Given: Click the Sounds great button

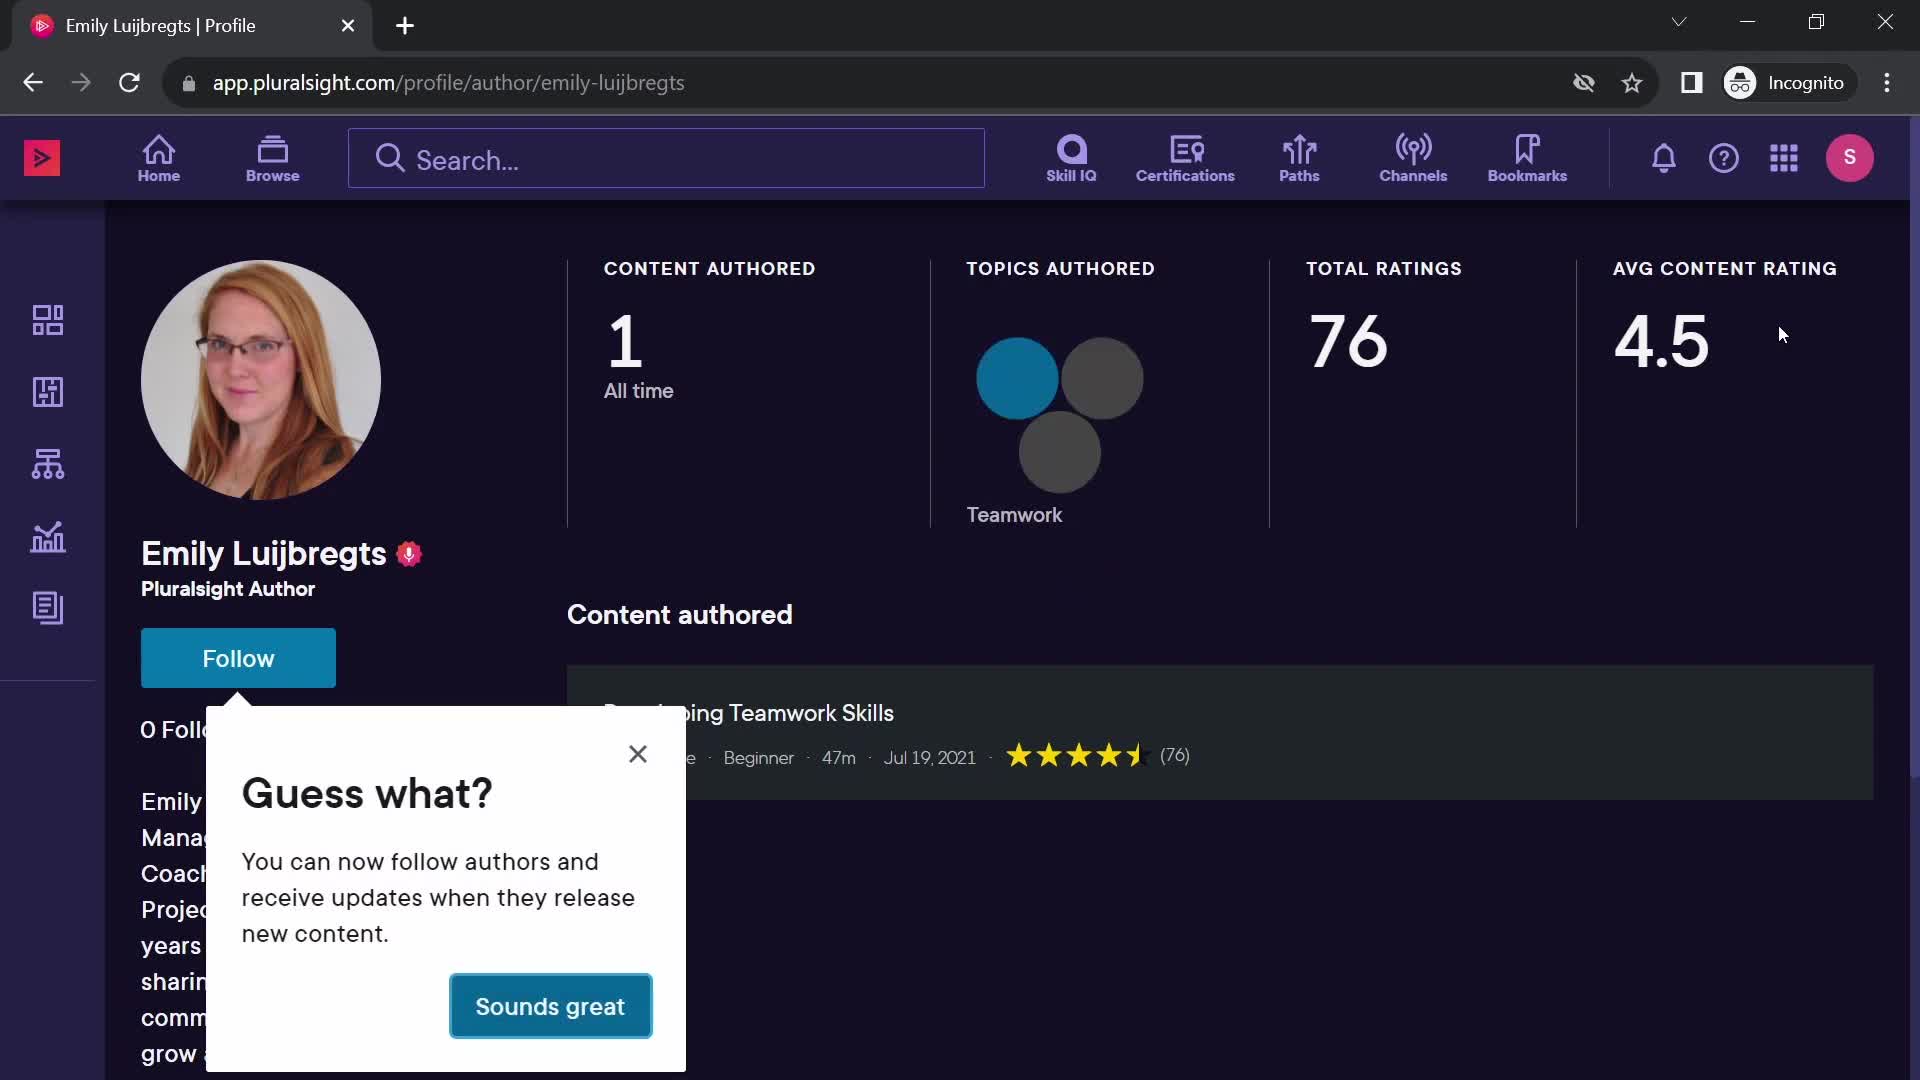Looking at the screenshot, I should [551, 1006].
